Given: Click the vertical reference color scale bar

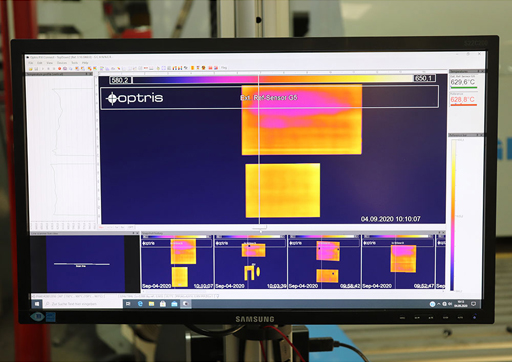Looking at the screenshot, I should click(x=453, y=215).
